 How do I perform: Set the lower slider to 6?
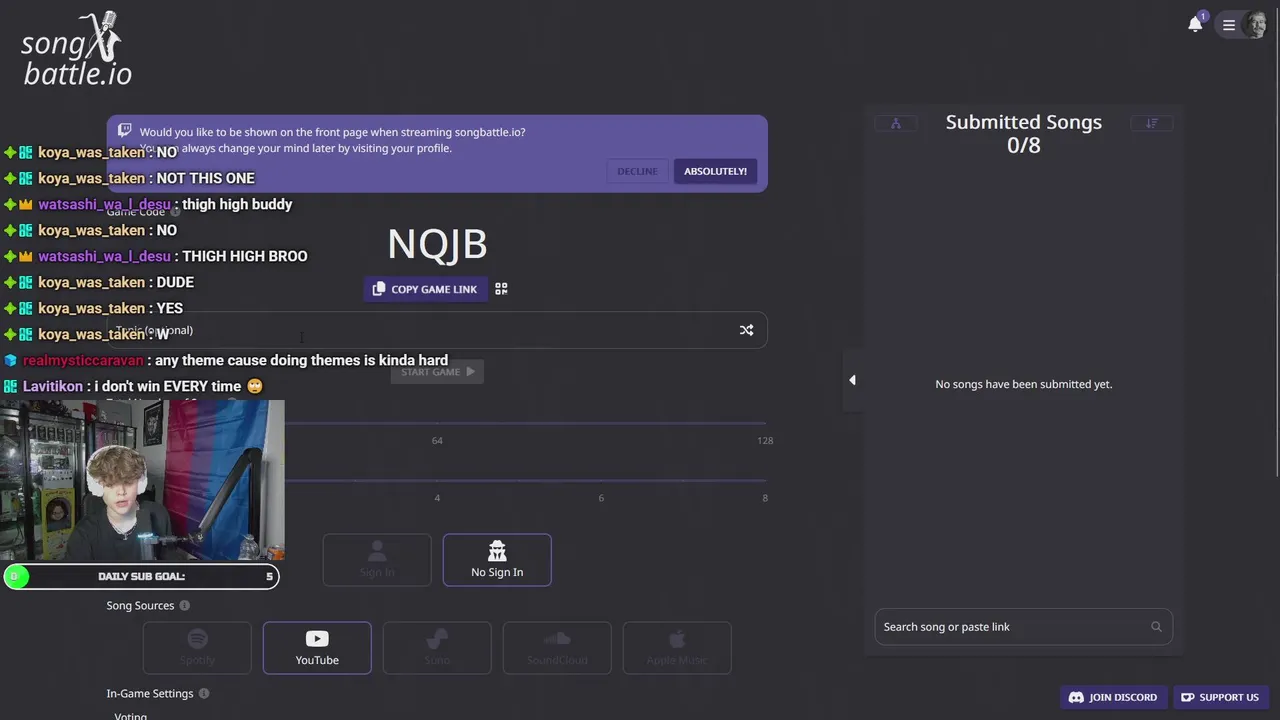pos(601,482)
